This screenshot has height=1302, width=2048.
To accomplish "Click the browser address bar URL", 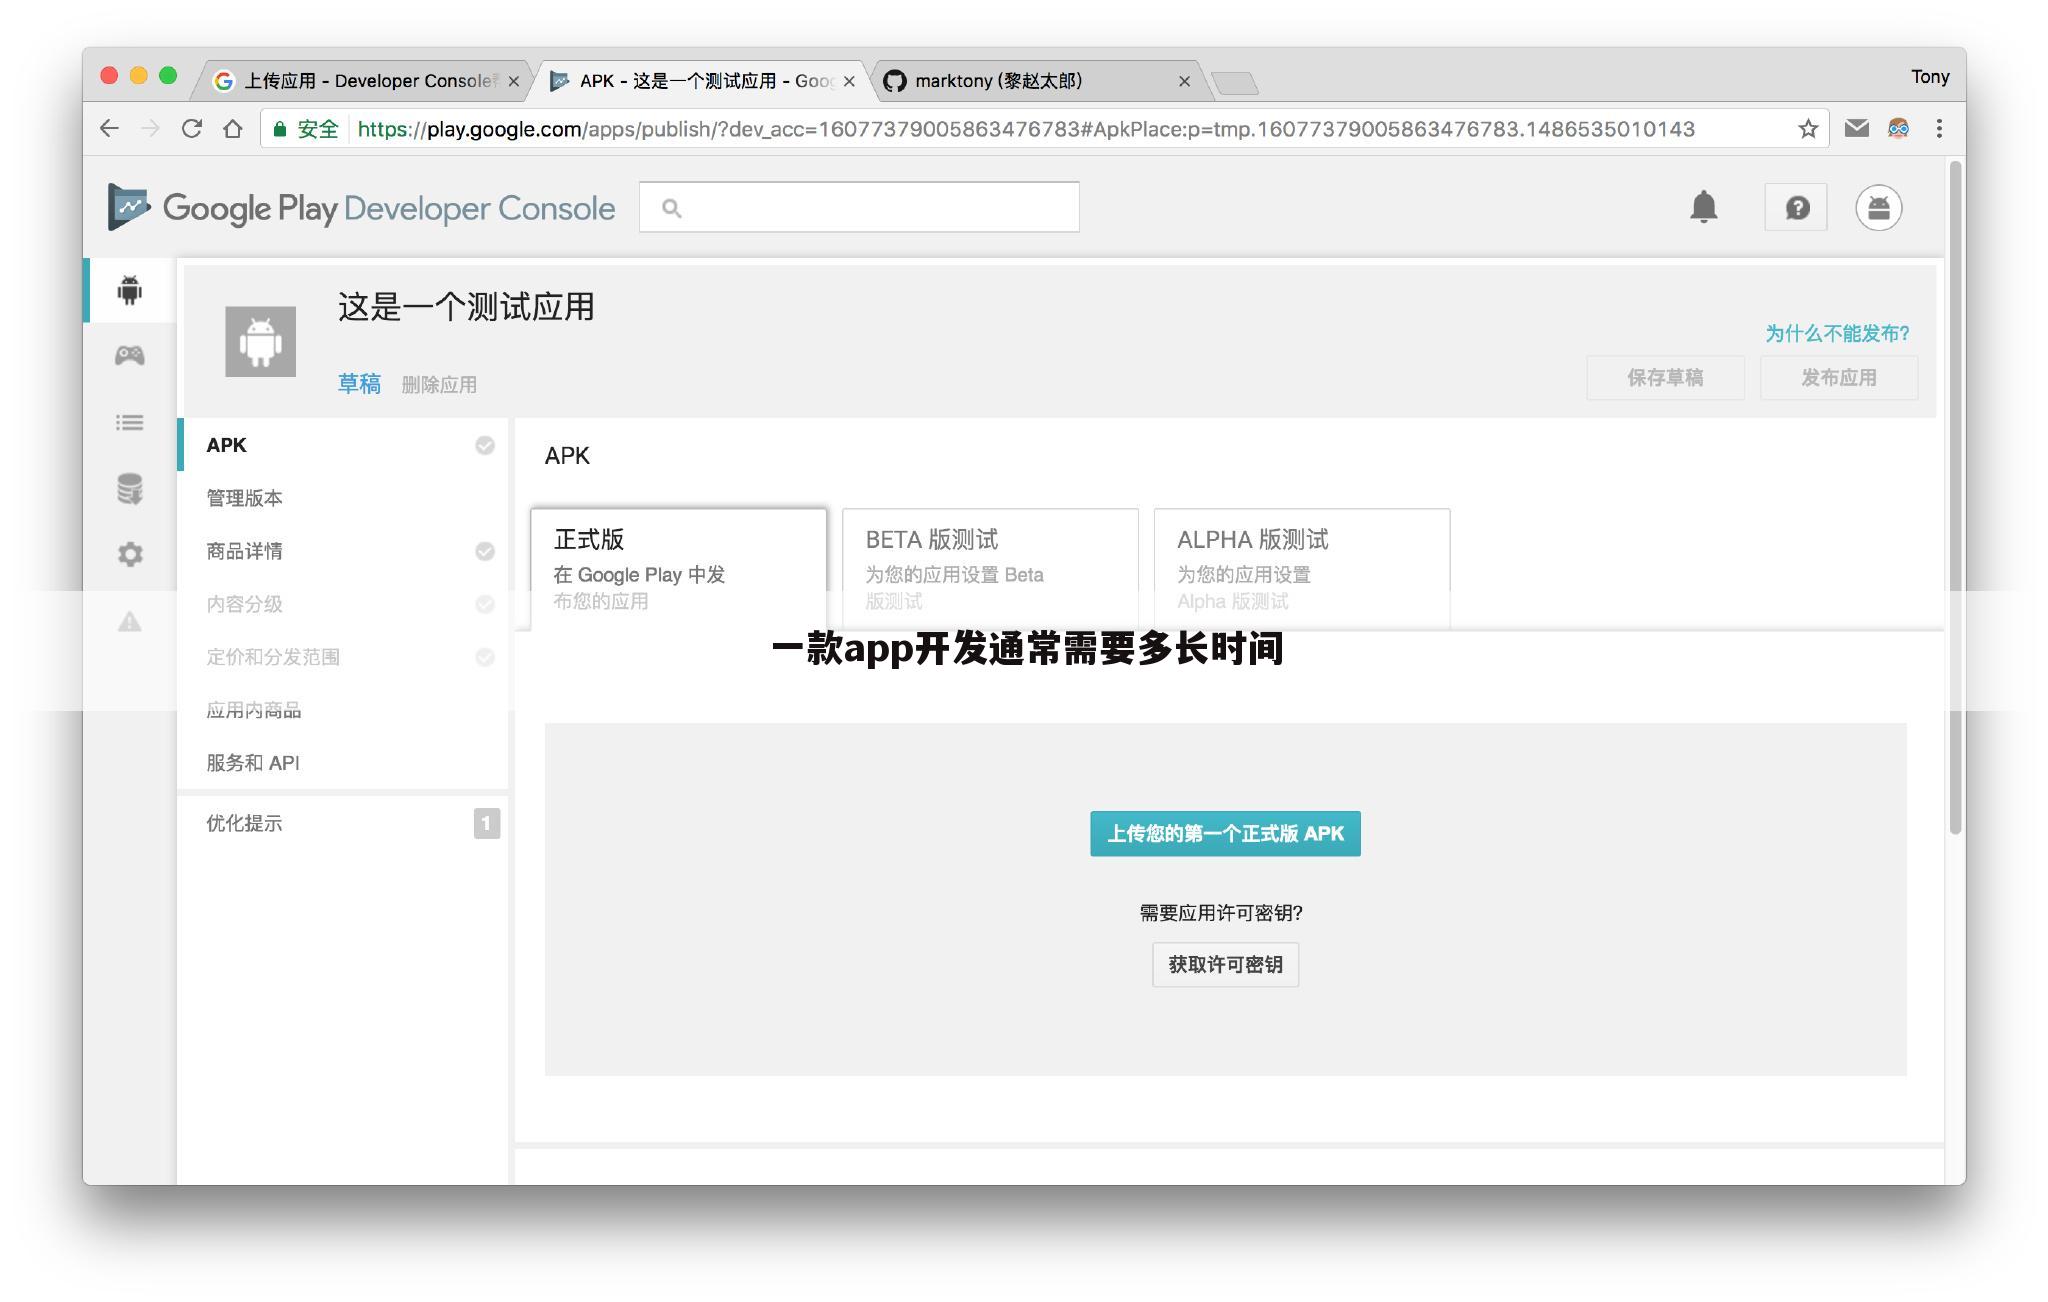I will (1026, 129).
